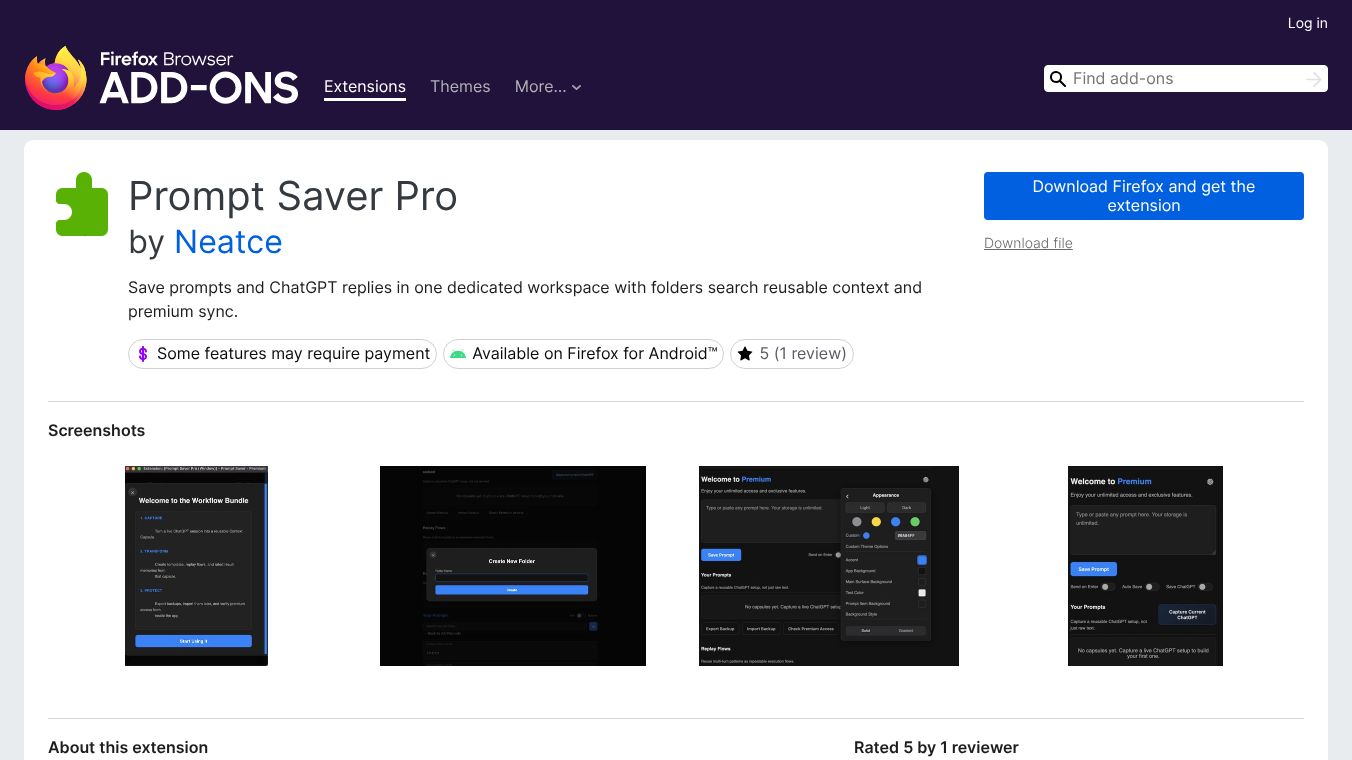1352x760 pixels.
Task: Click the search magnifier icon
Action: [1058, 79]
